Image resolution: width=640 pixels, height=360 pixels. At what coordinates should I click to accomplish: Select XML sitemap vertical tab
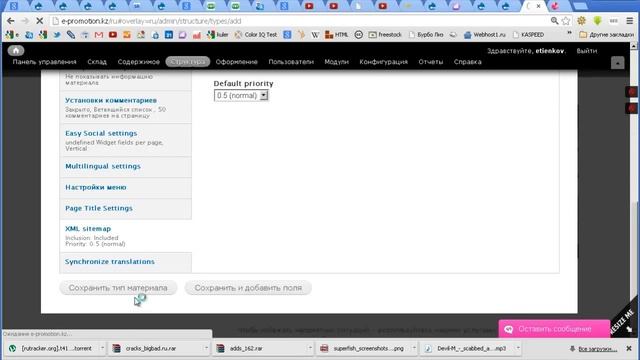[x=125, y=236]
